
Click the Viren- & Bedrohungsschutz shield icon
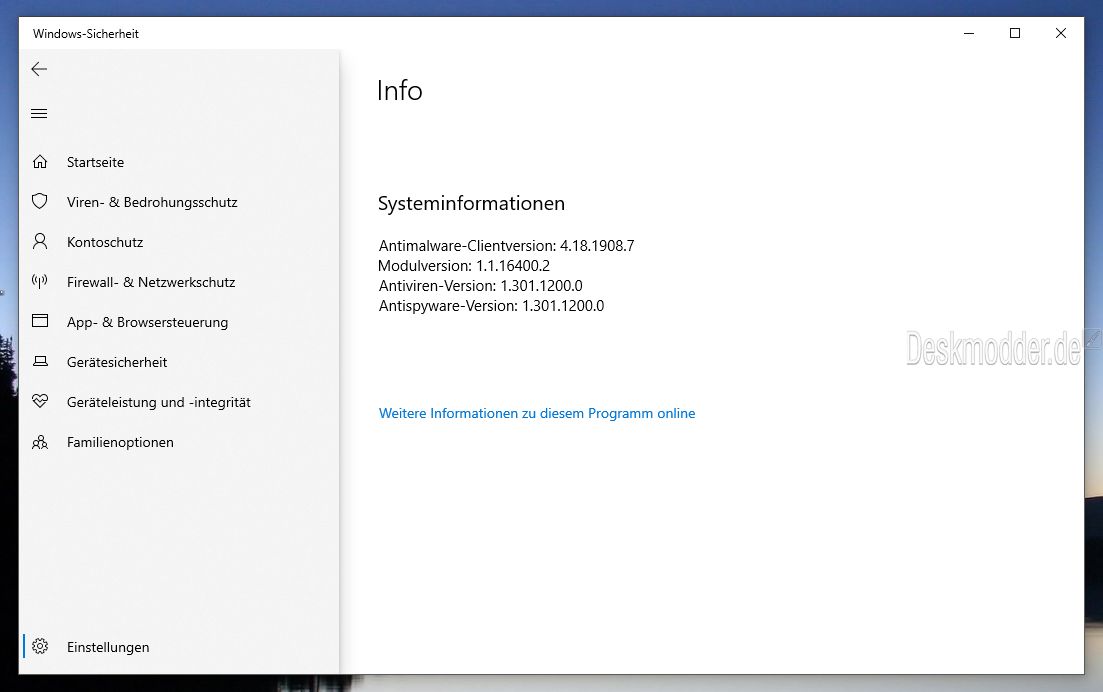point(40,202)
